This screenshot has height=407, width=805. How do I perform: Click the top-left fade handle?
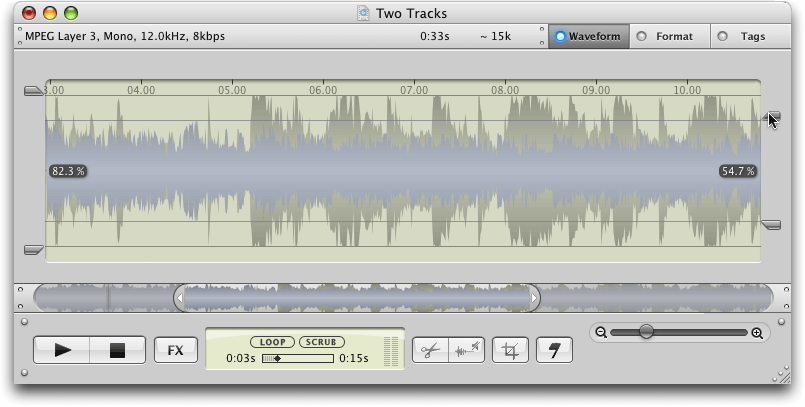pyautogui.click(x=34, y=91)
